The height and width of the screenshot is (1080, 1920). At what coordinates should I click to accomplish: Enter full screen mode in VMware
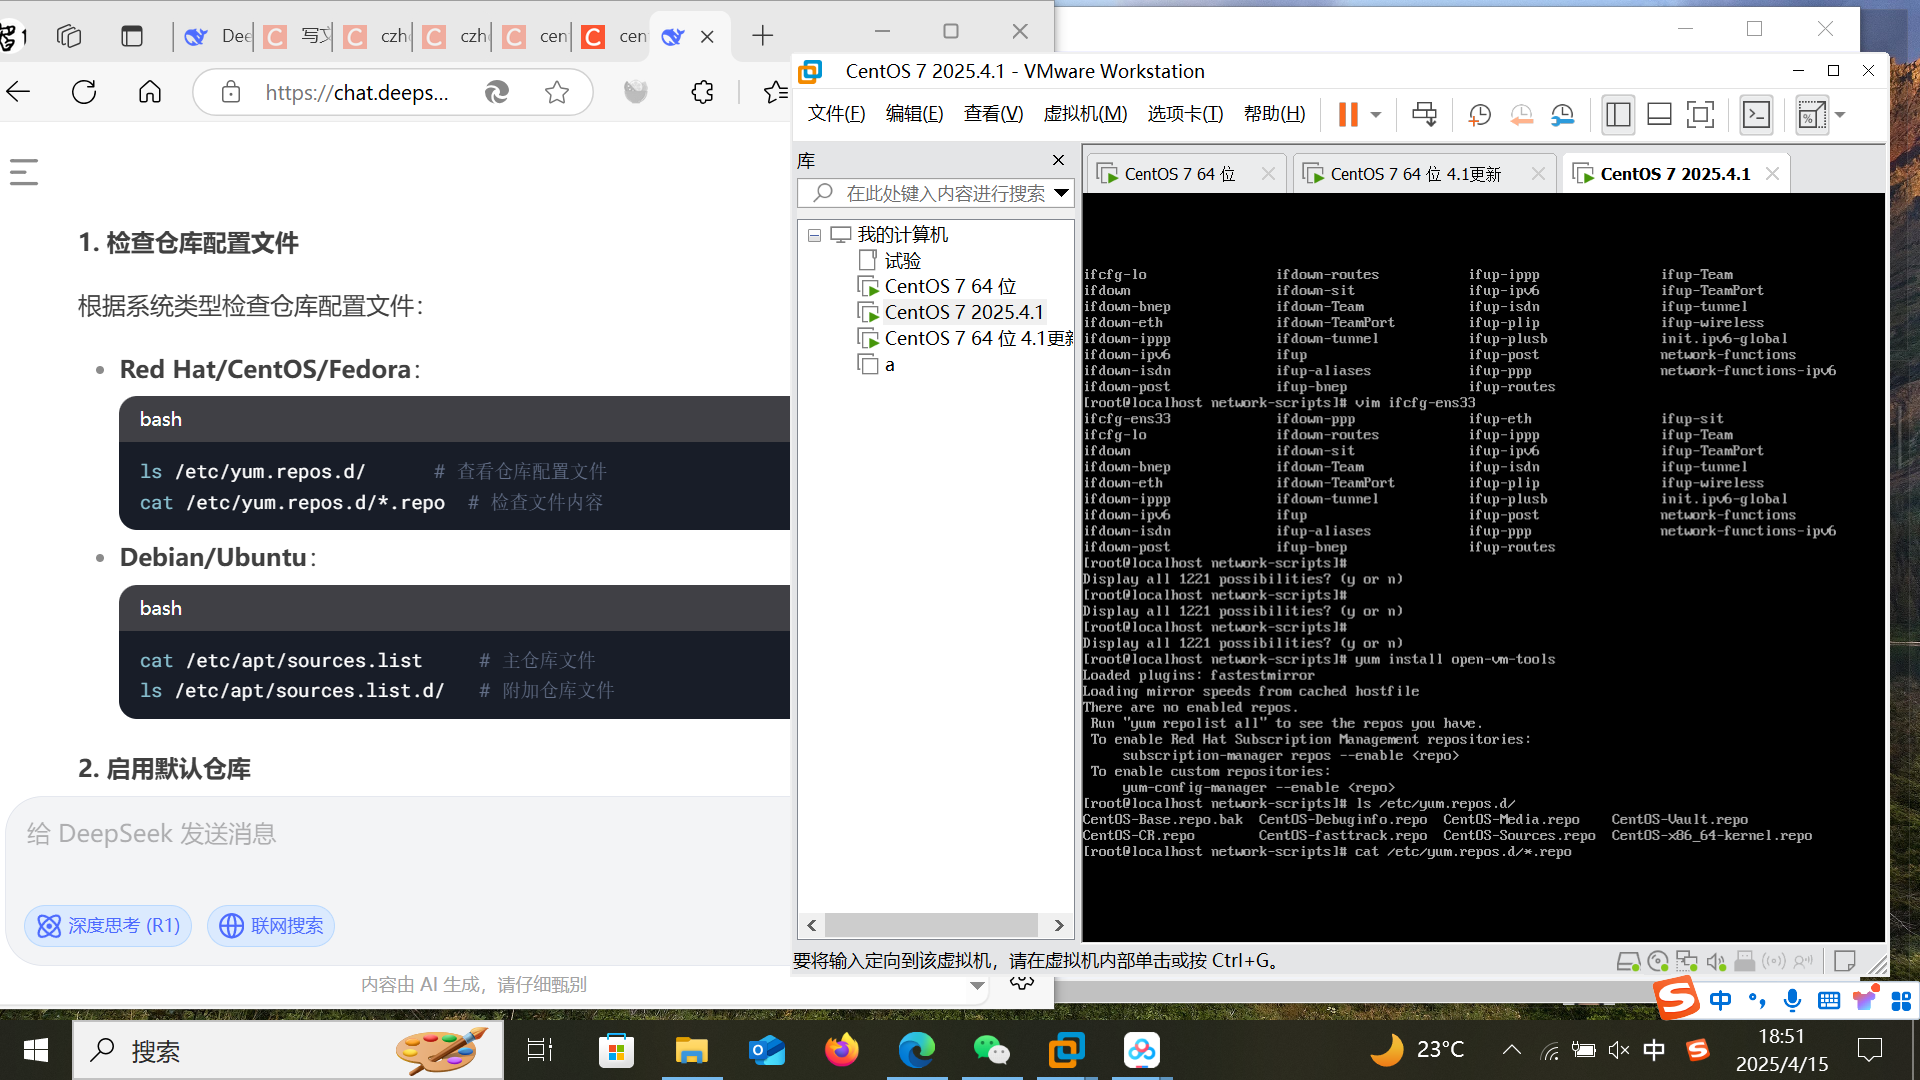point(1699,114)
